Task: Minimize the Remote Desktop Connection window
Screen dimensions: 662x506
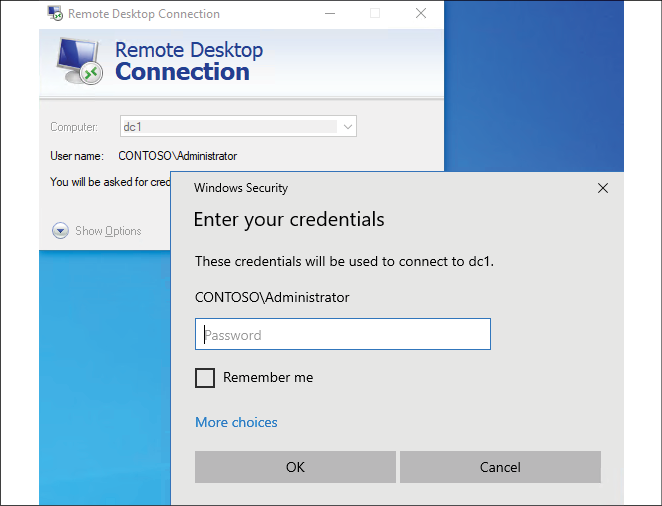Action: 330,14
